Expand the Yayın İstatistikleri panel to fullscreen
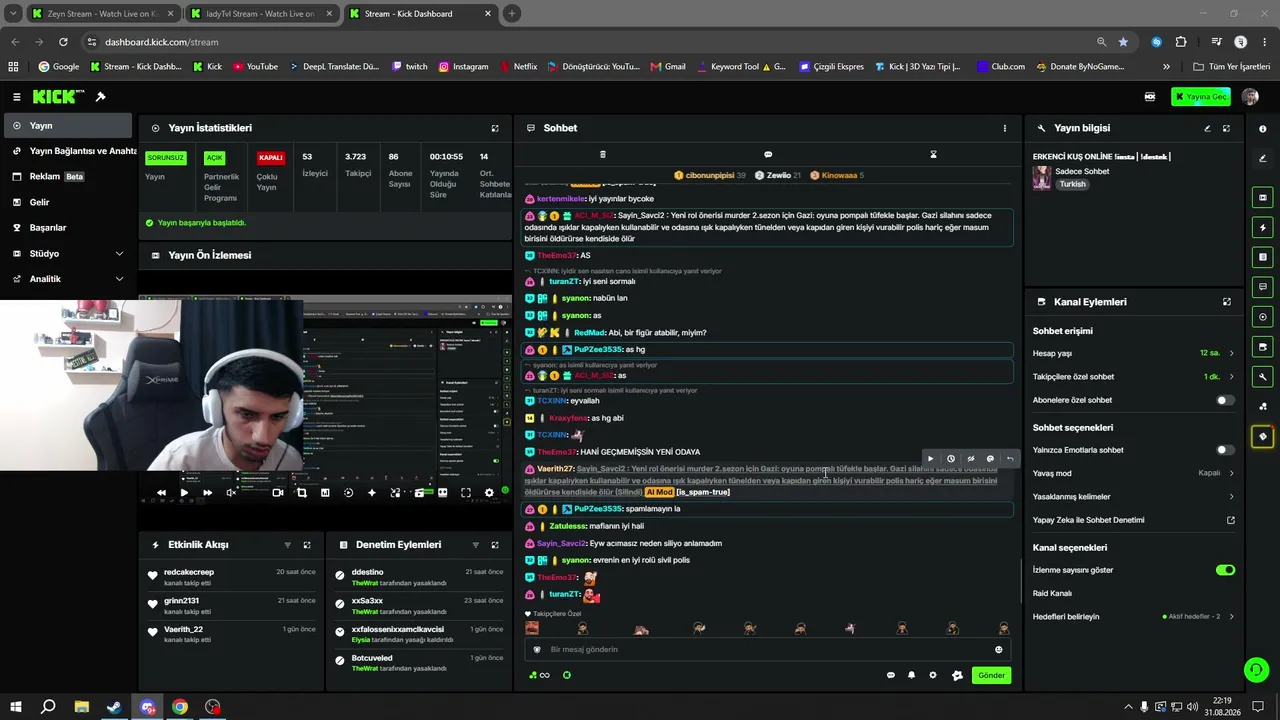Screen dimensions: 1280x720 tap(494, 128)
